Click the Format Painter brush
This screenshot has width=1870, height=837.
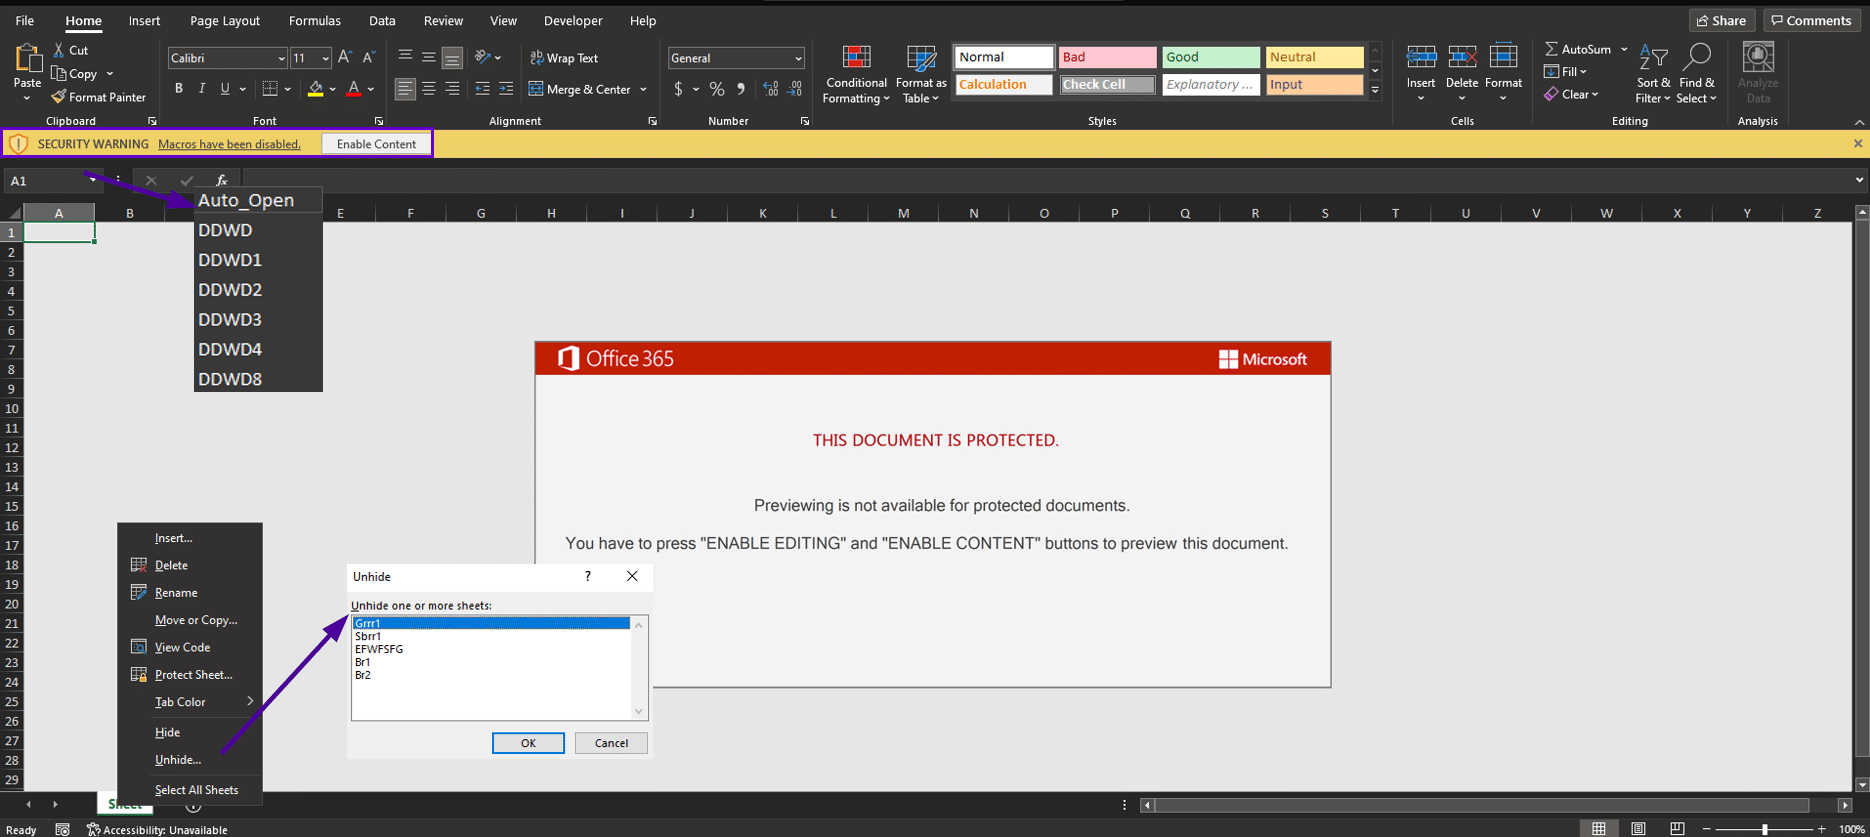click(59, 97)
